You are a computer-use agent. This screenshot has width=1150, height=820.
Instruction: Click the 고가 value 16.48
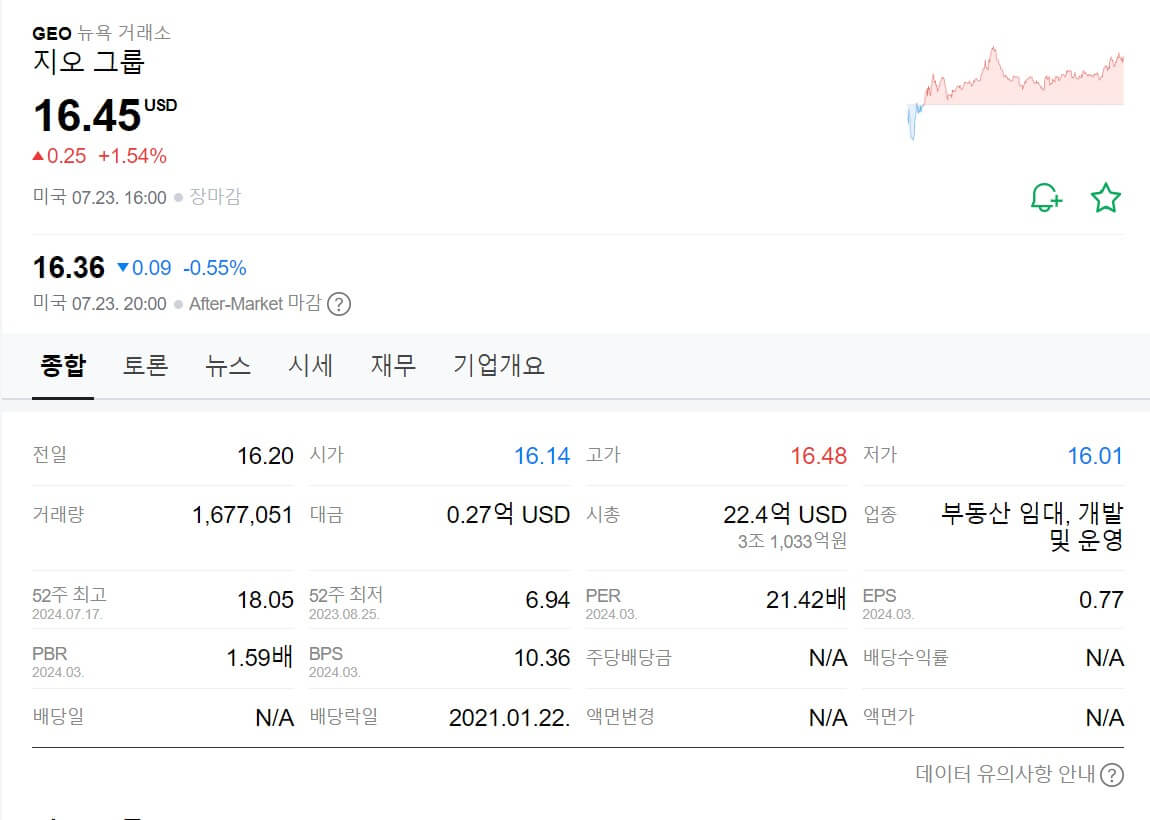coord(817,455)
